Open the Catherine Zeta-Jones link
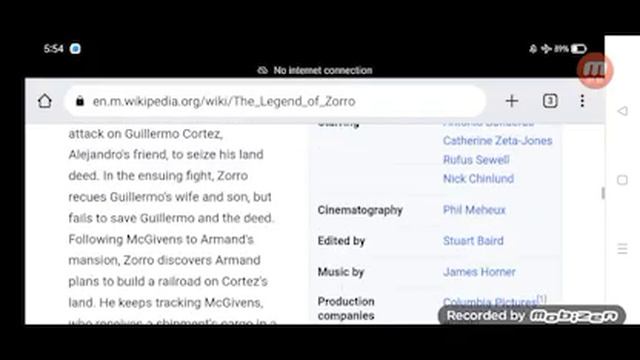The image size is (640, 360). coord(497,141)
